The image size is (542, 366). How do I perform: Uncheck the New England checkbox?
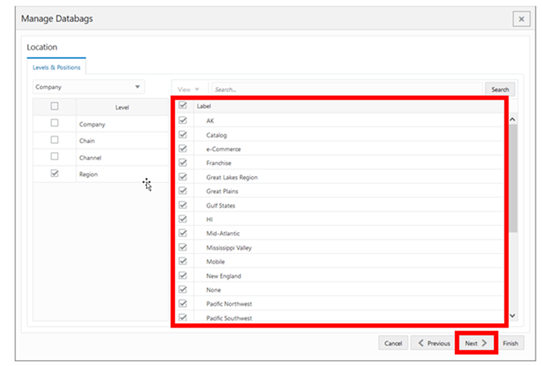pos(183,275)
